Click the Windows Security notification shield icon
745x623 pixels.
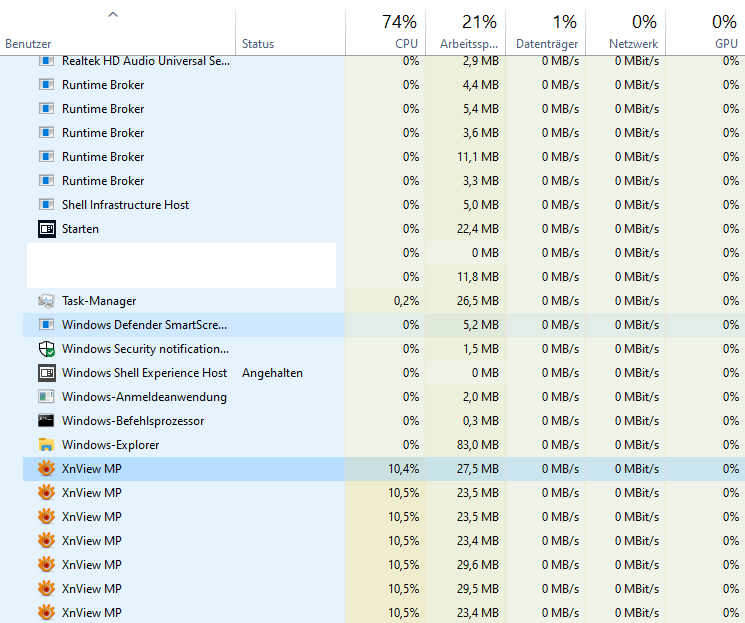pos(47,349)
